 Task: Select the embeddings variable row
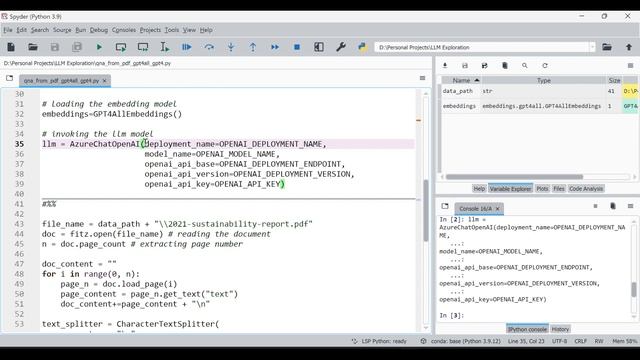pyautogui.click(x=540, y=106)
